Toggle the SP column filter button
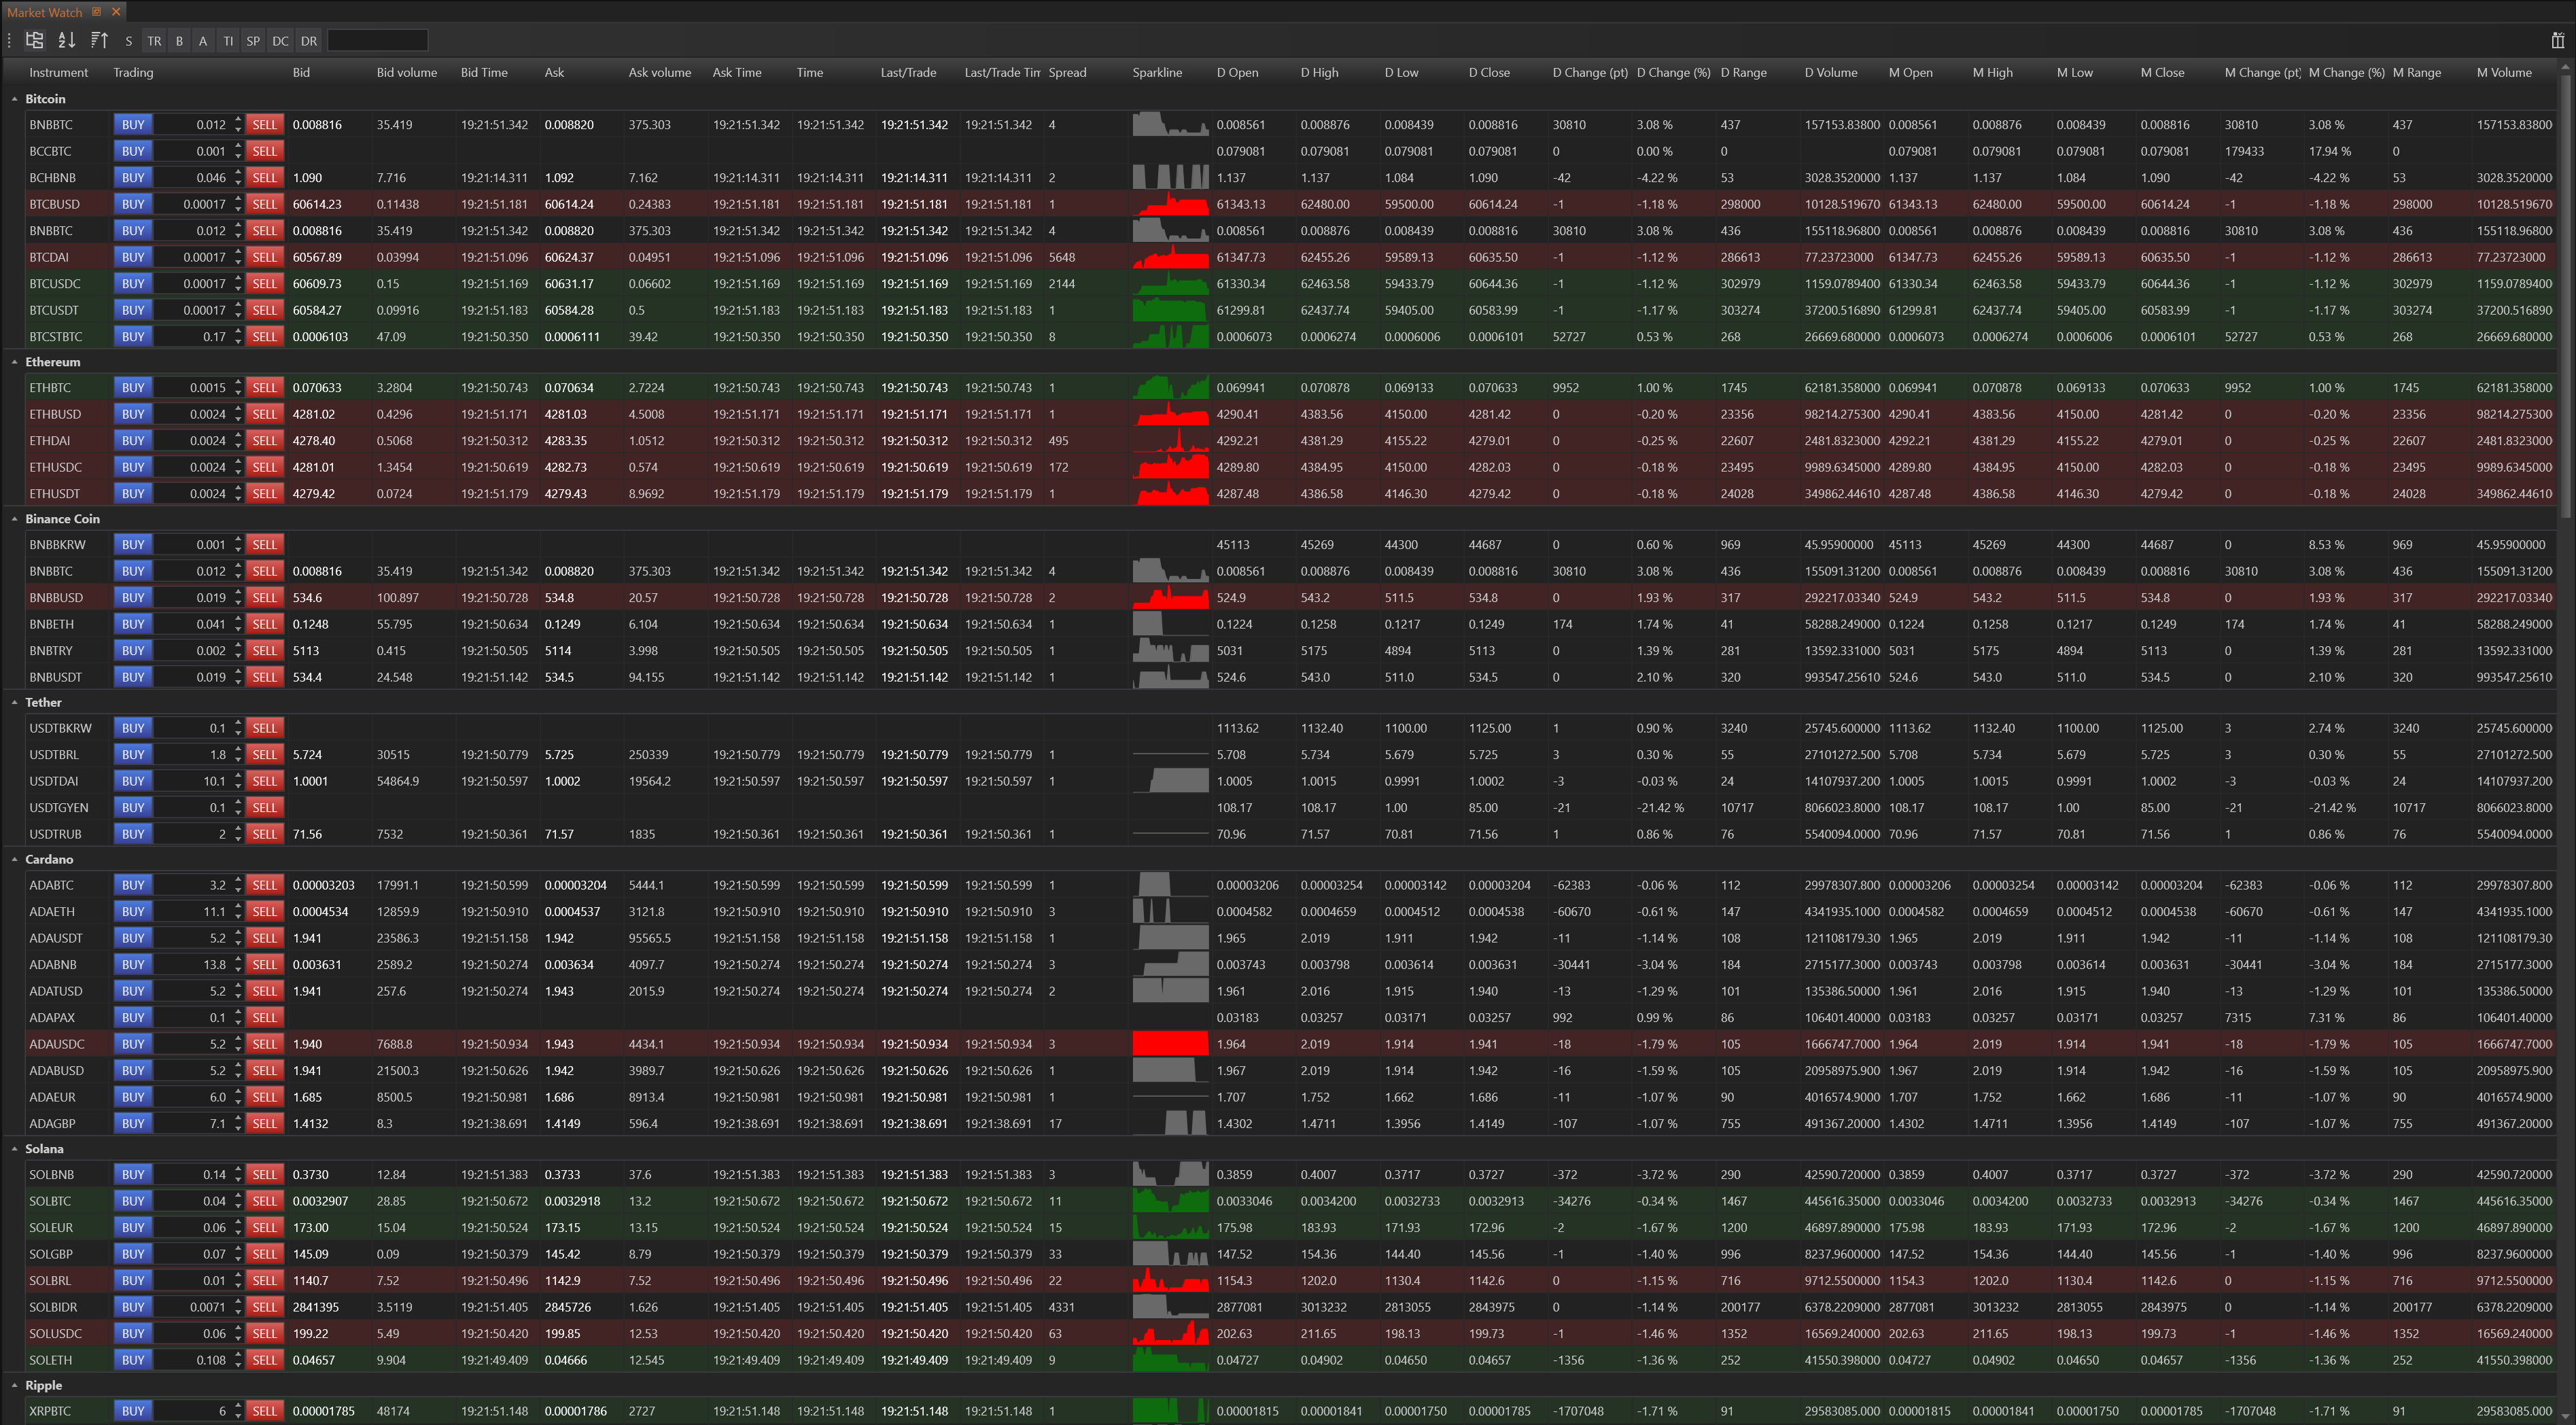 coord(253,41)
